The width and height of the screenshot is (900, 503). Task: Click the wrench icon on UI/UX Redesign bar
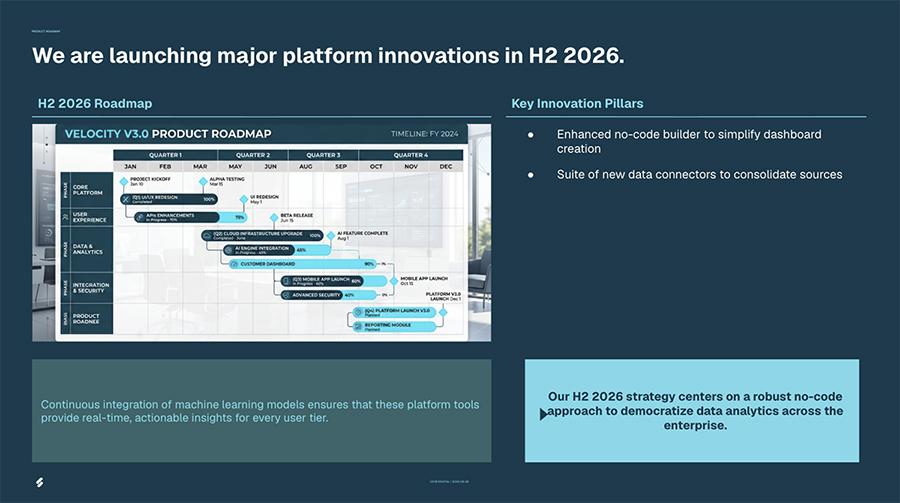pyautogui.click(x=126, y=199)
